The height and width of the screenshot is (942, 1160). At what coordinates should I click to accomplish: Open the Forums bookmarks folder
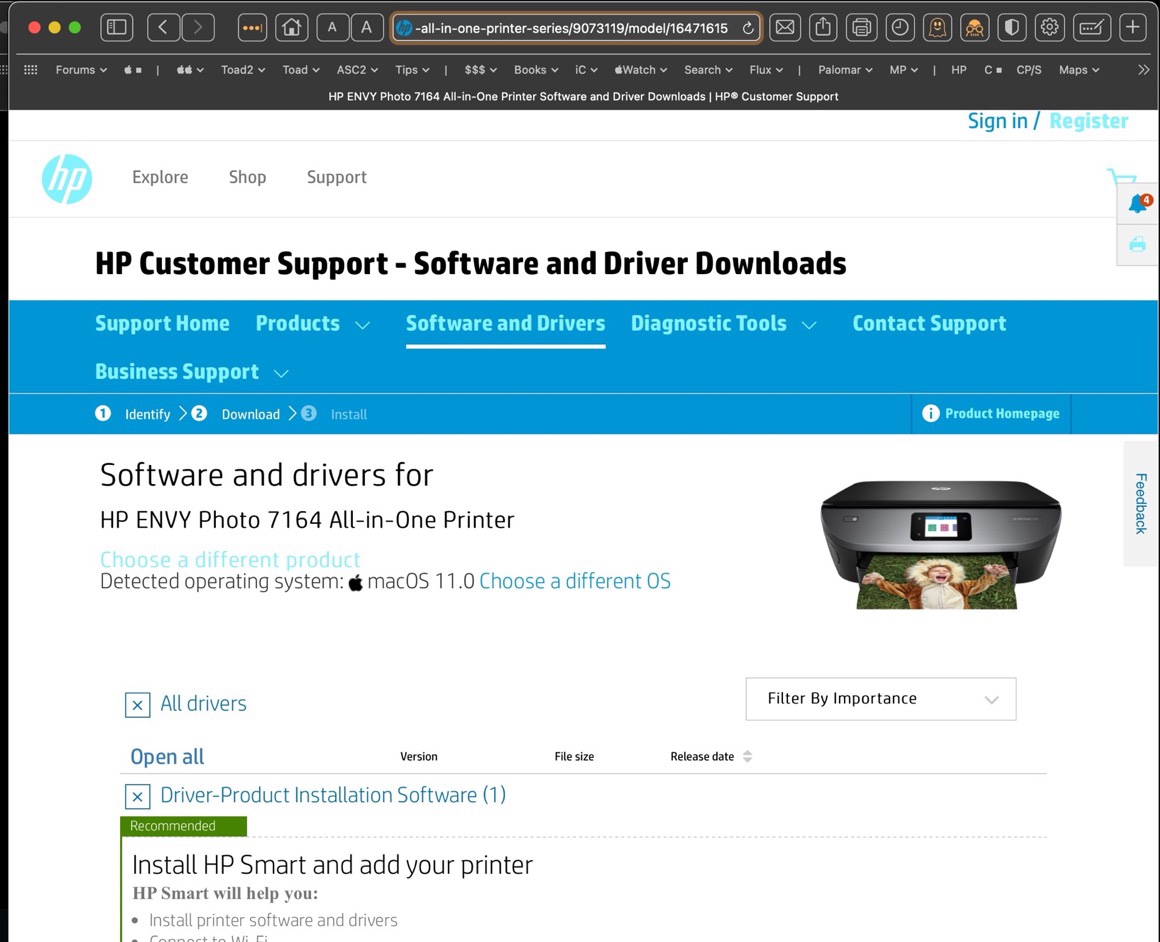pos(81,70)
